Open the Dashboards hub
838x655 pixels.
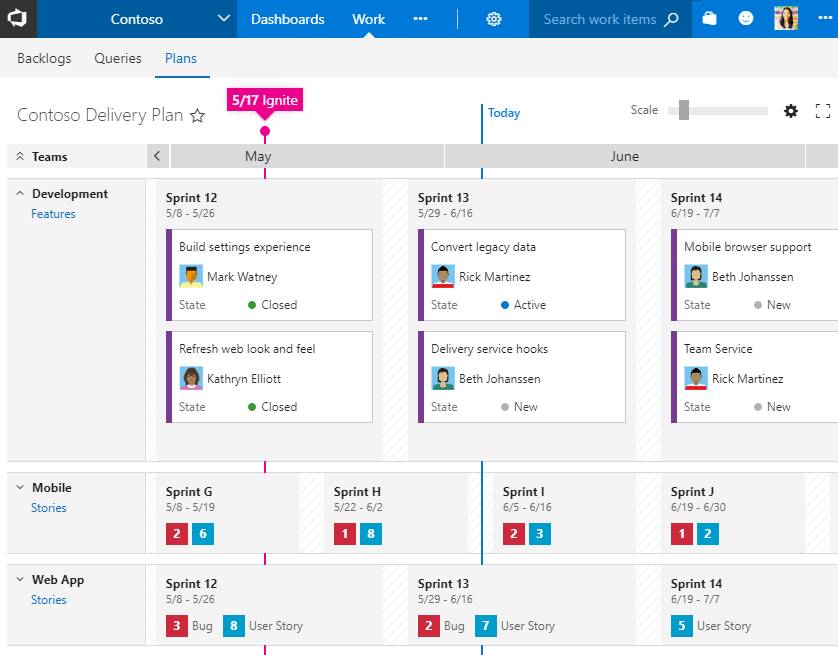coord(288,19)
